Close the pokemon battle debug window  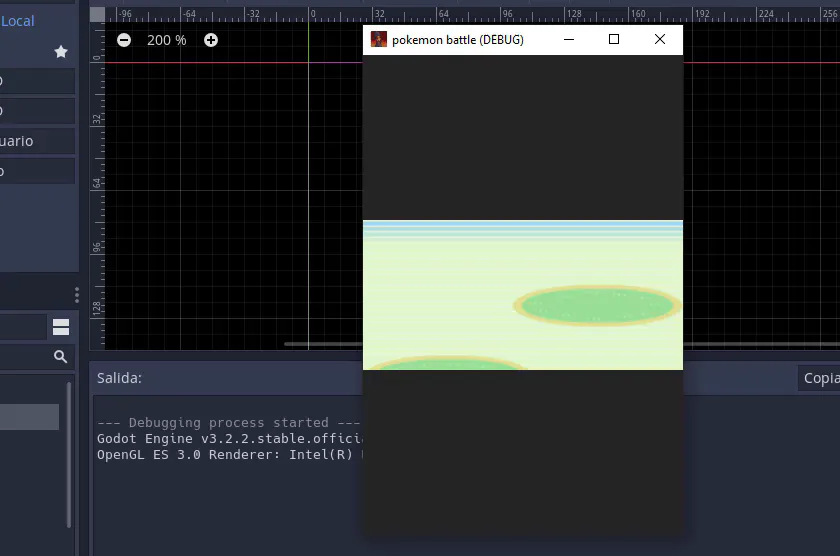[x=660, y=40]
